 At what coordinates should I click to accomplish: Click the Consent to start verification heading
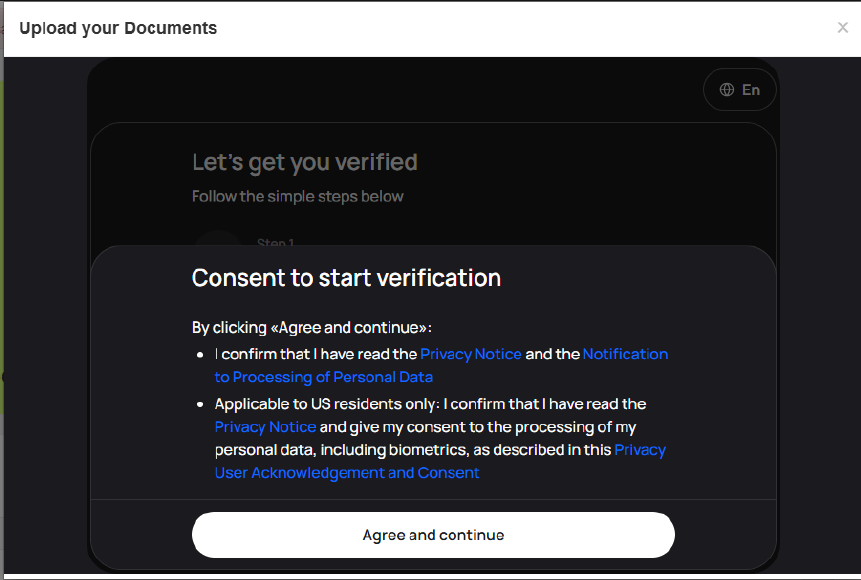tap(346, 278)
